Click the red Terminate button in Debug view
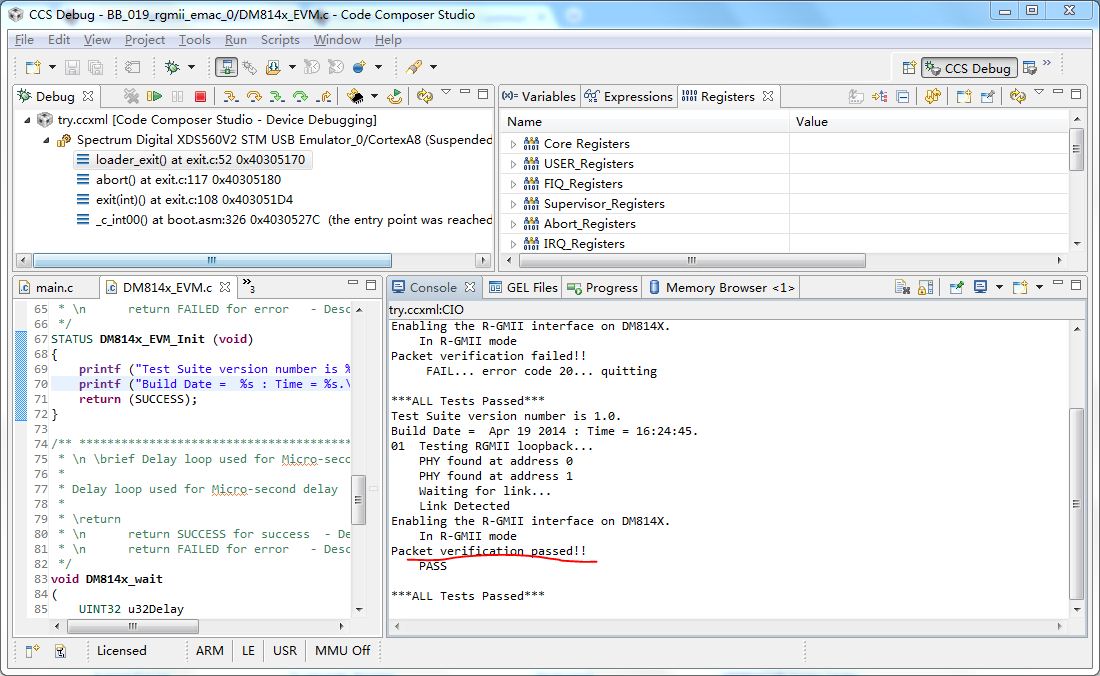This screenshot has height=676, width=1100. tap(201, 96)
